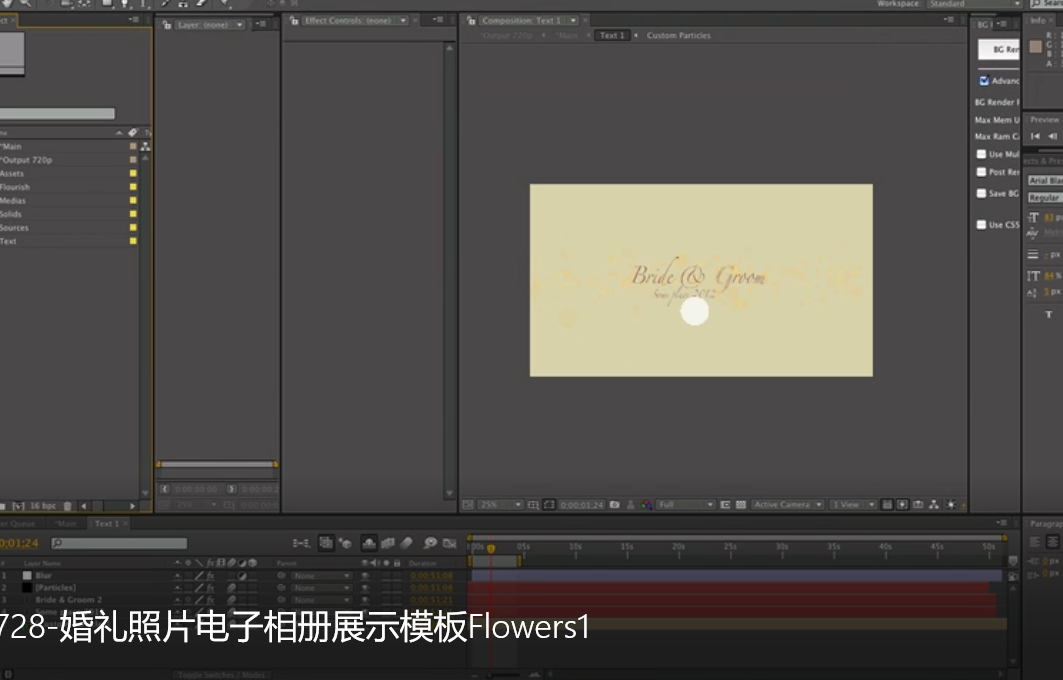Show channel and color management settings
Image resolution: width=1063 pixels, height=680 pixels.
[647, 504]
